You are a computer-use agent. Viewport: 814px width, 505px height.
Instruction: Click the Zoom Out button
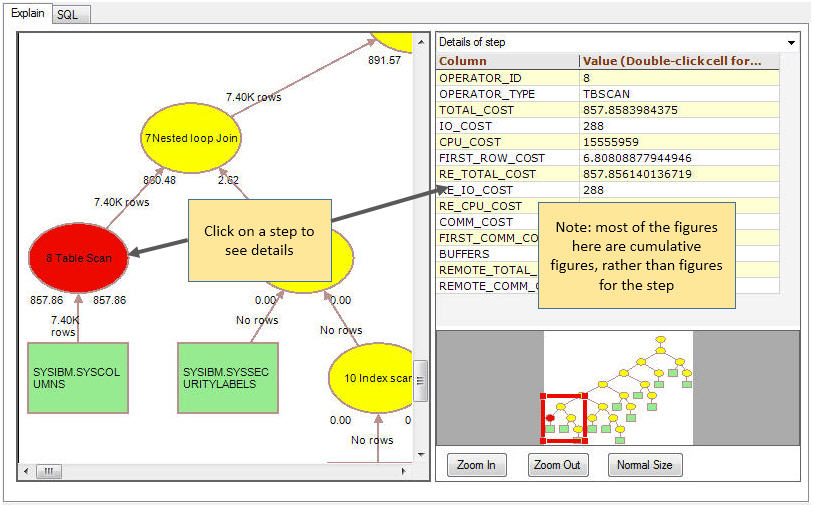(557, 465)
